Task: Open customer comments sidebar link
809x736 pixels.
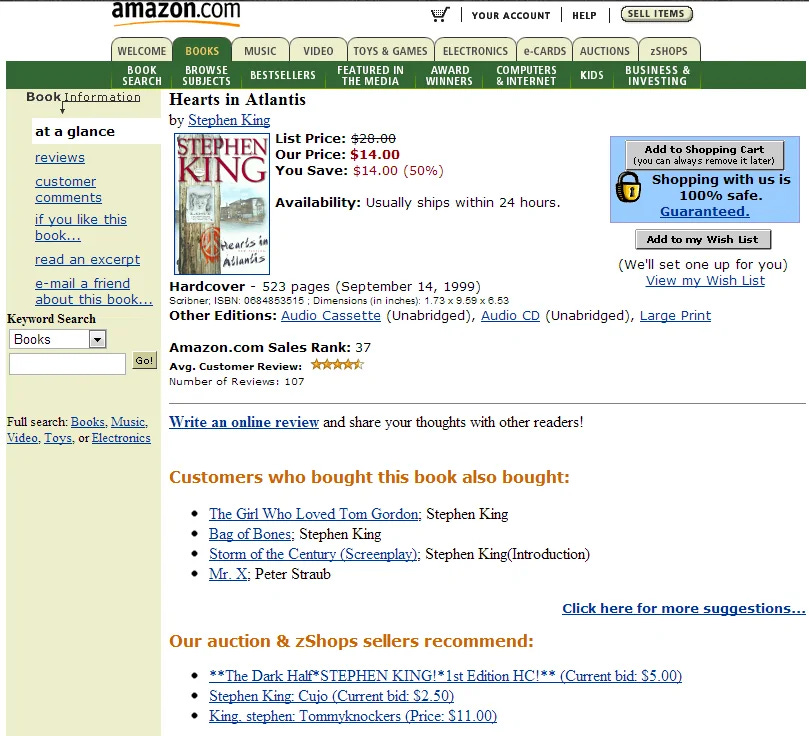Action: pyautogui.click(x=68, y=189)
